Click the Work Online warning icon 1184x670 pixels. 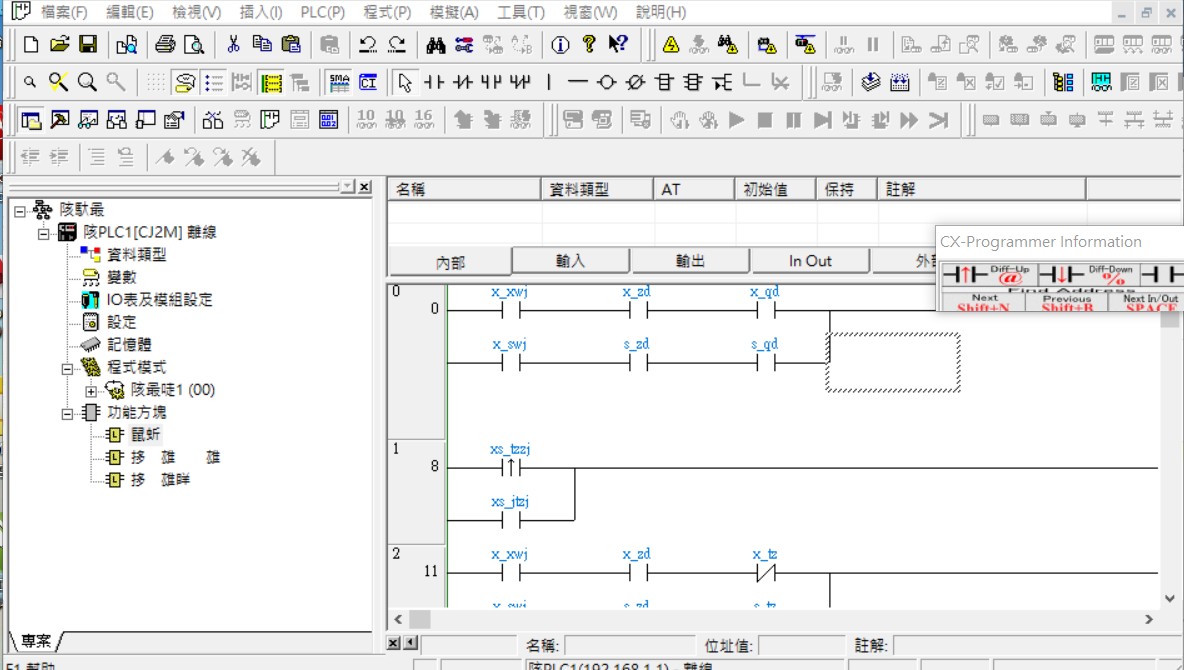[x=671, y=44]
